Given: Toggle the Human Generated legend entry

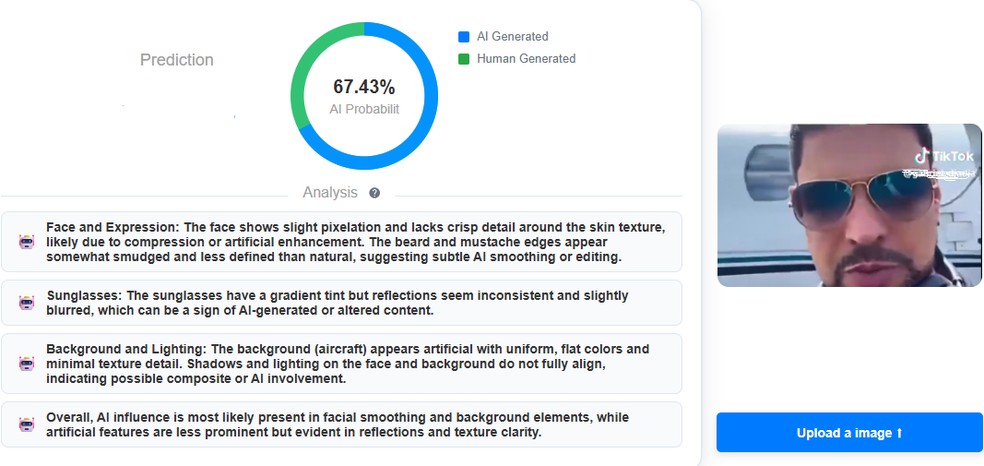Looking at the screenshot, I should [516, 59].
